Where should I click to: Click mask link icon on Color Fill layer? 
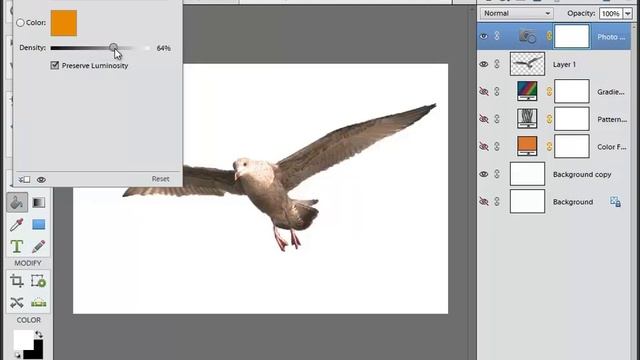(x=549, y=146)
